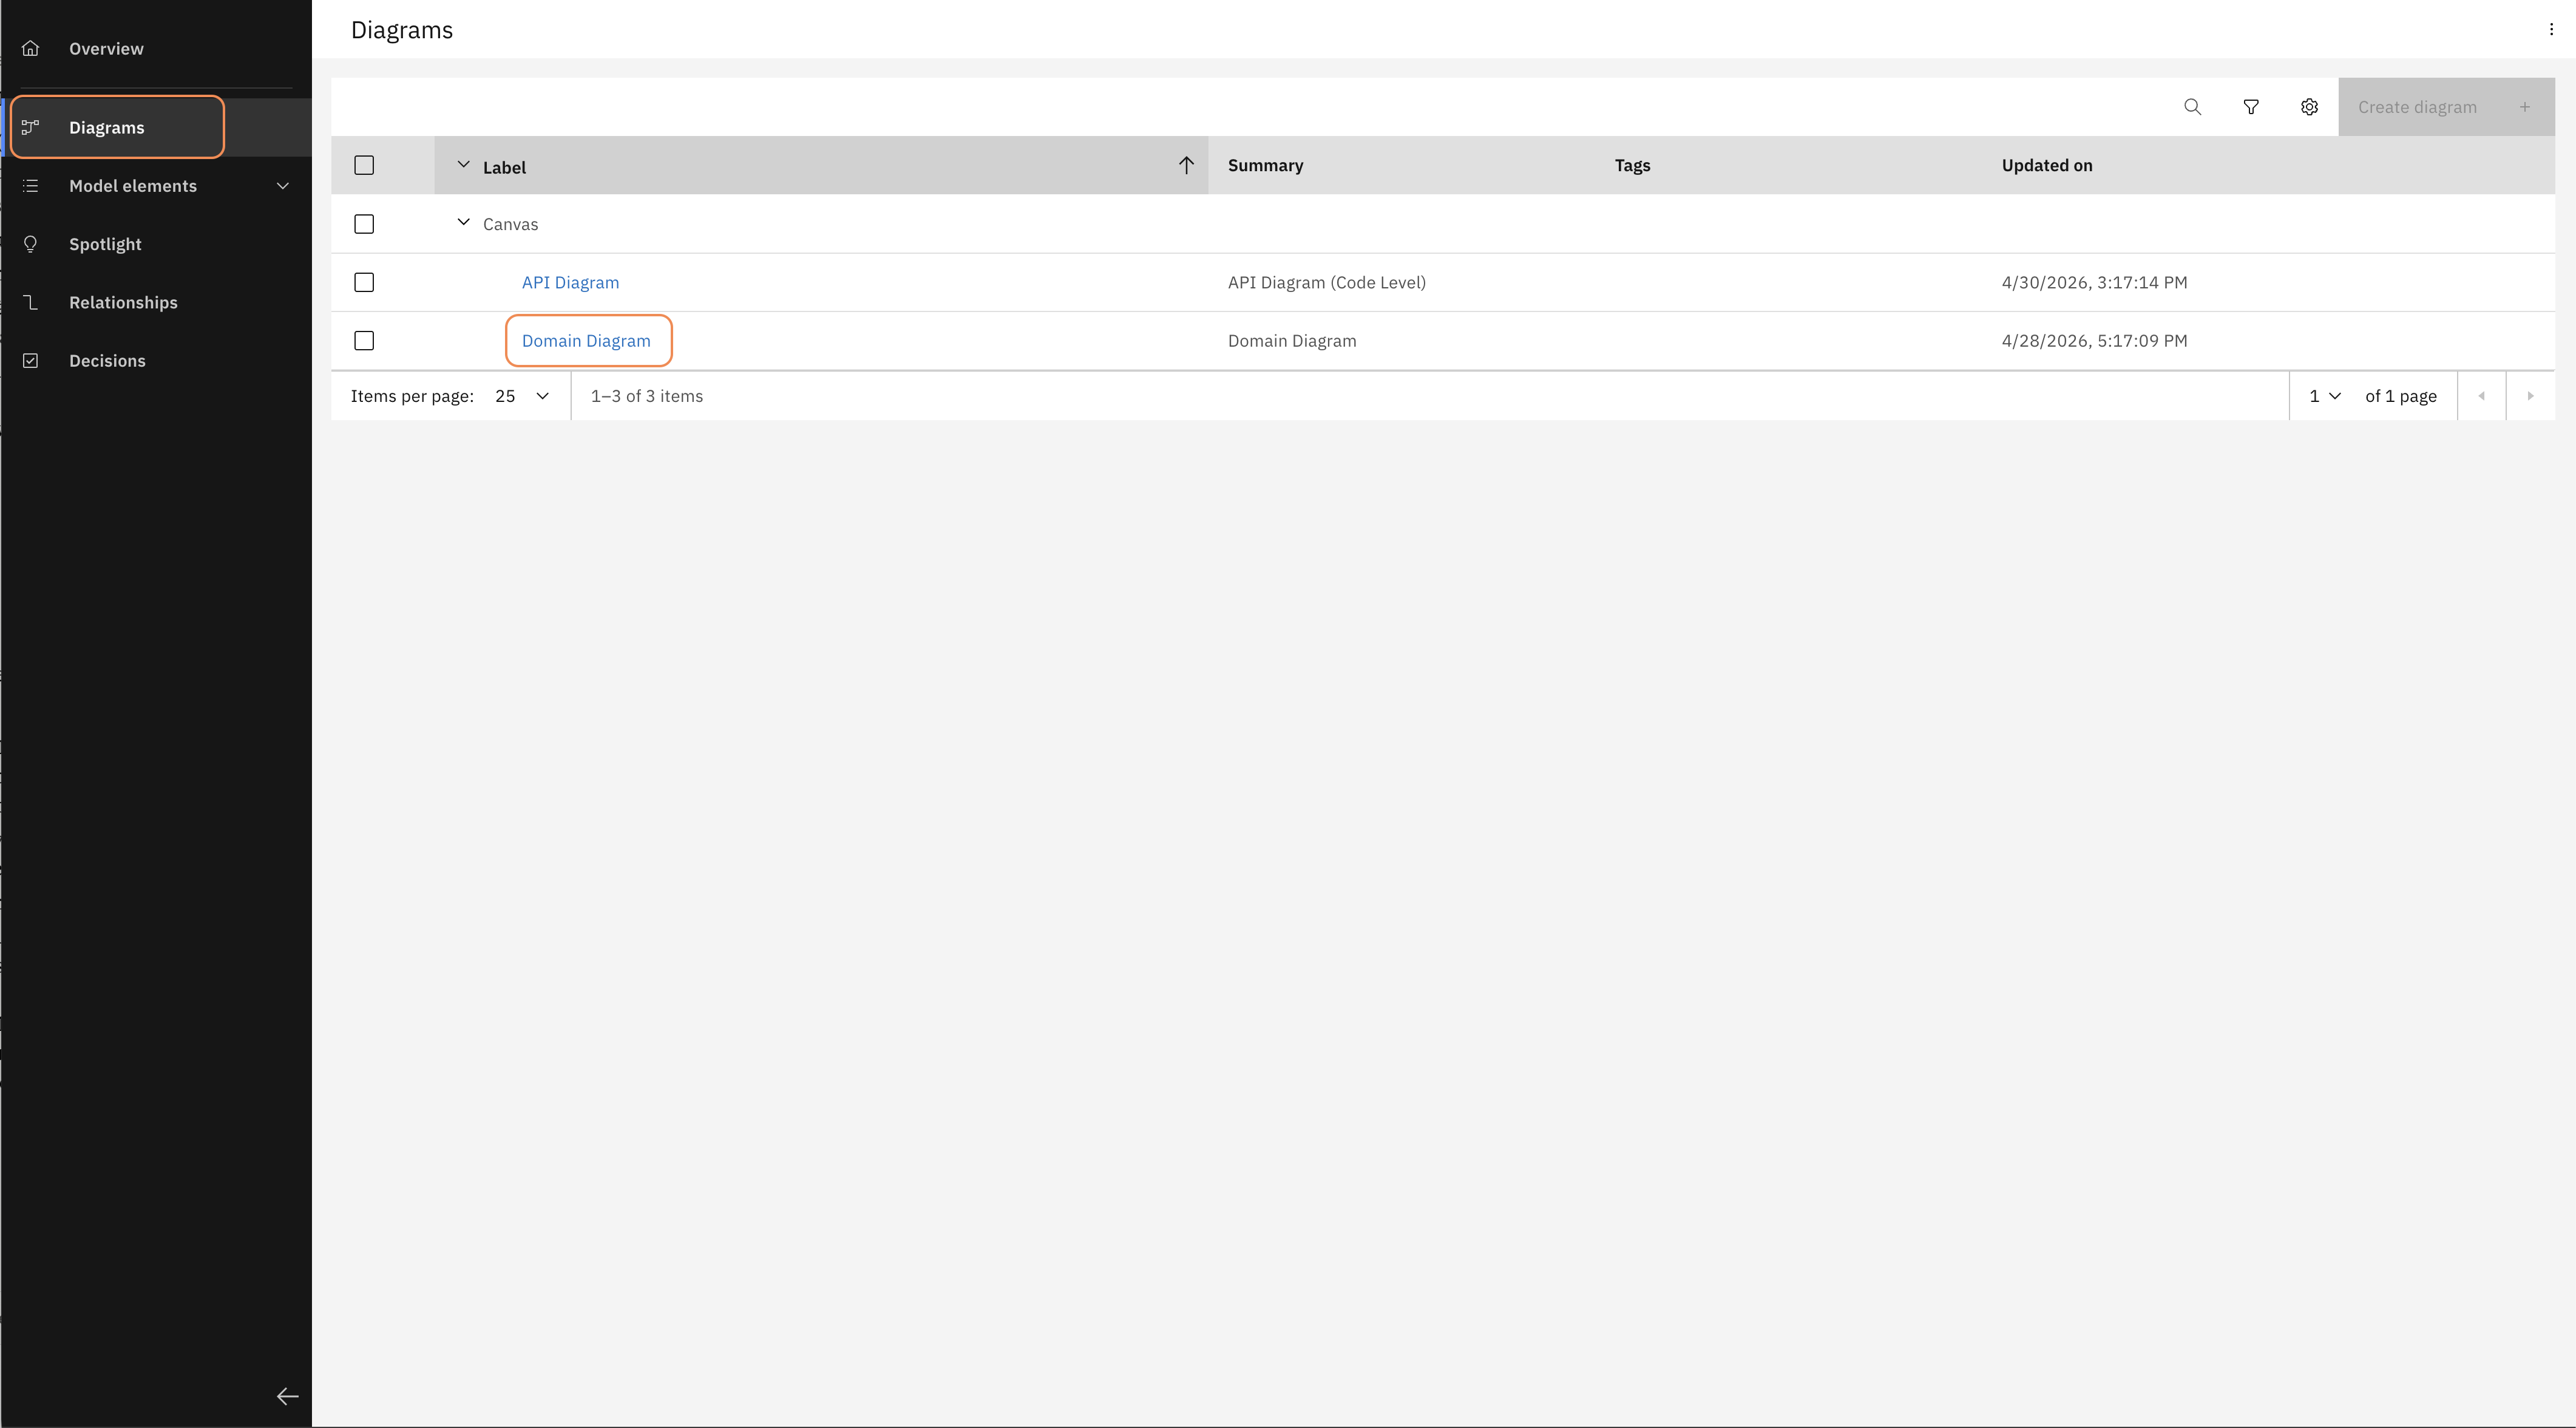Open the vertical ellipsis overflow menu
Viewport: 2576px width, 1428px height.
click(x=2551, y=29)
